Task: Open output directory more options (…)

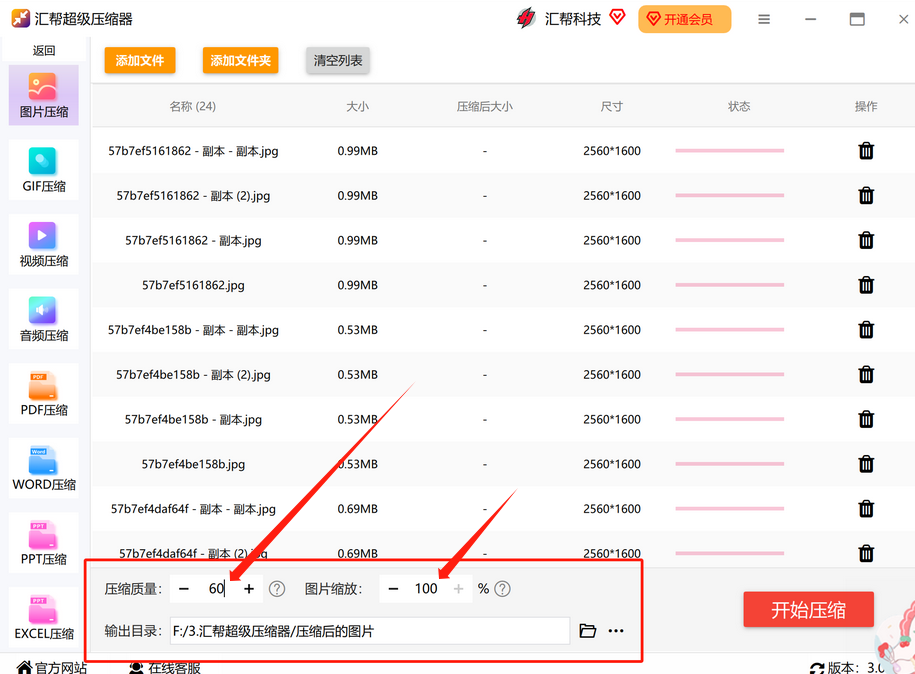Action: click(x=616, y=631)
